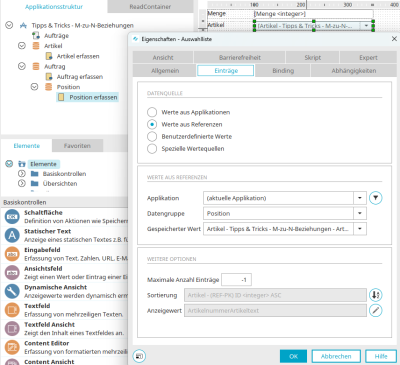
Task: Close the Eigenschaften - Auswahlliste dialog
Action: (394, 39)
